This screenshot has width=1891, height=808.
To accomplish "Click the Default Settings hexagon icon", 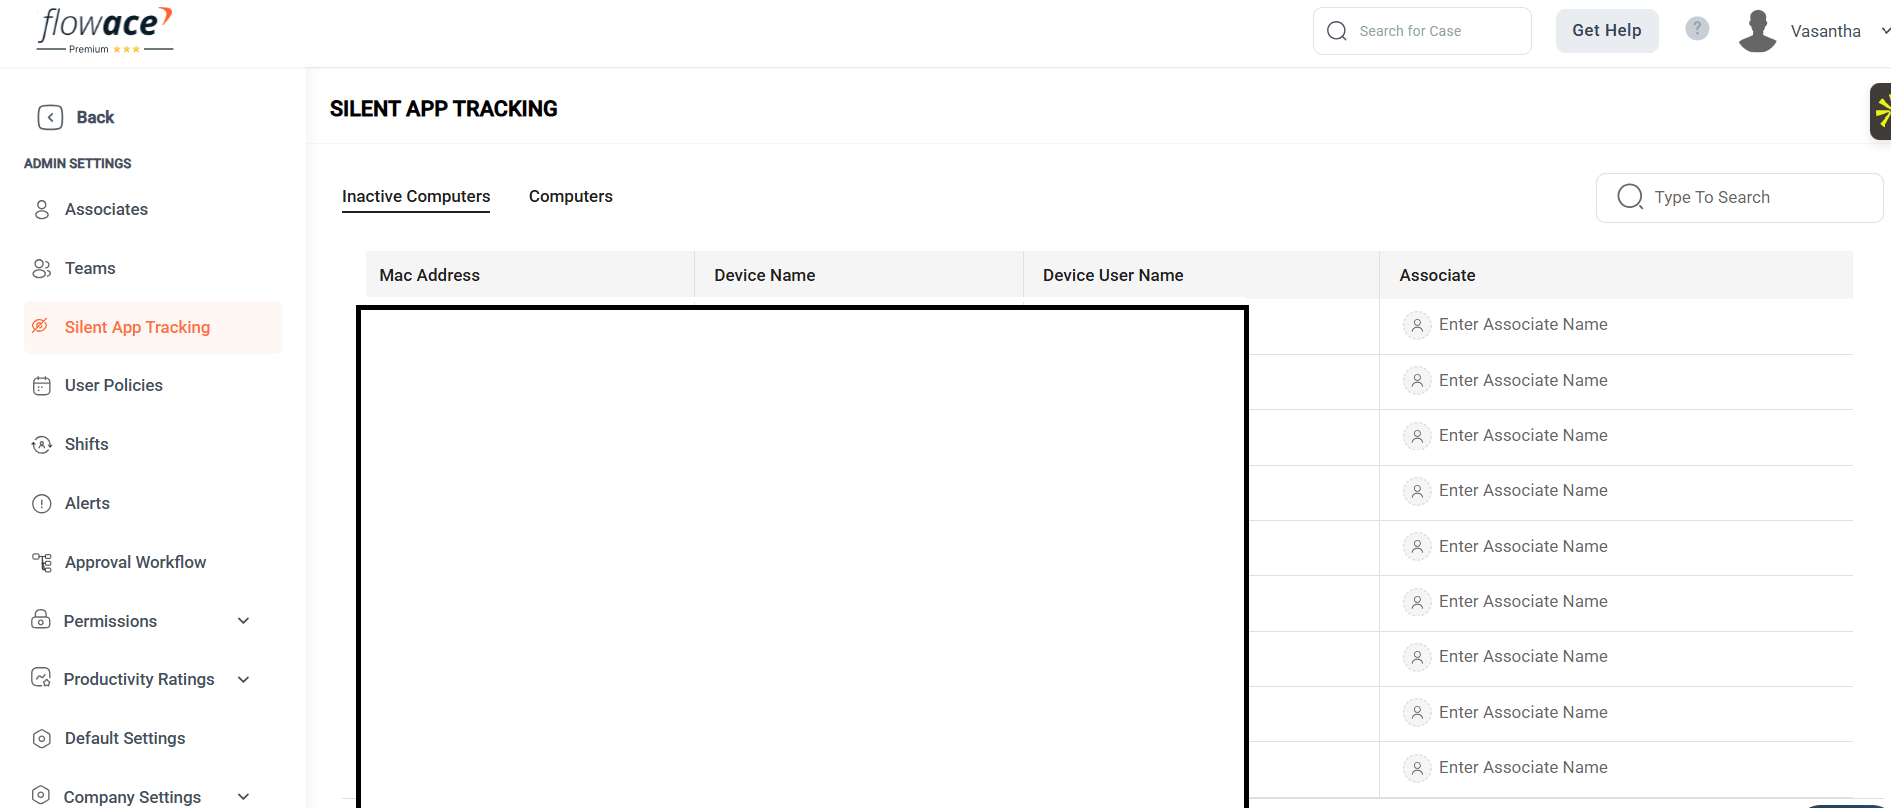I will (42, 739).
